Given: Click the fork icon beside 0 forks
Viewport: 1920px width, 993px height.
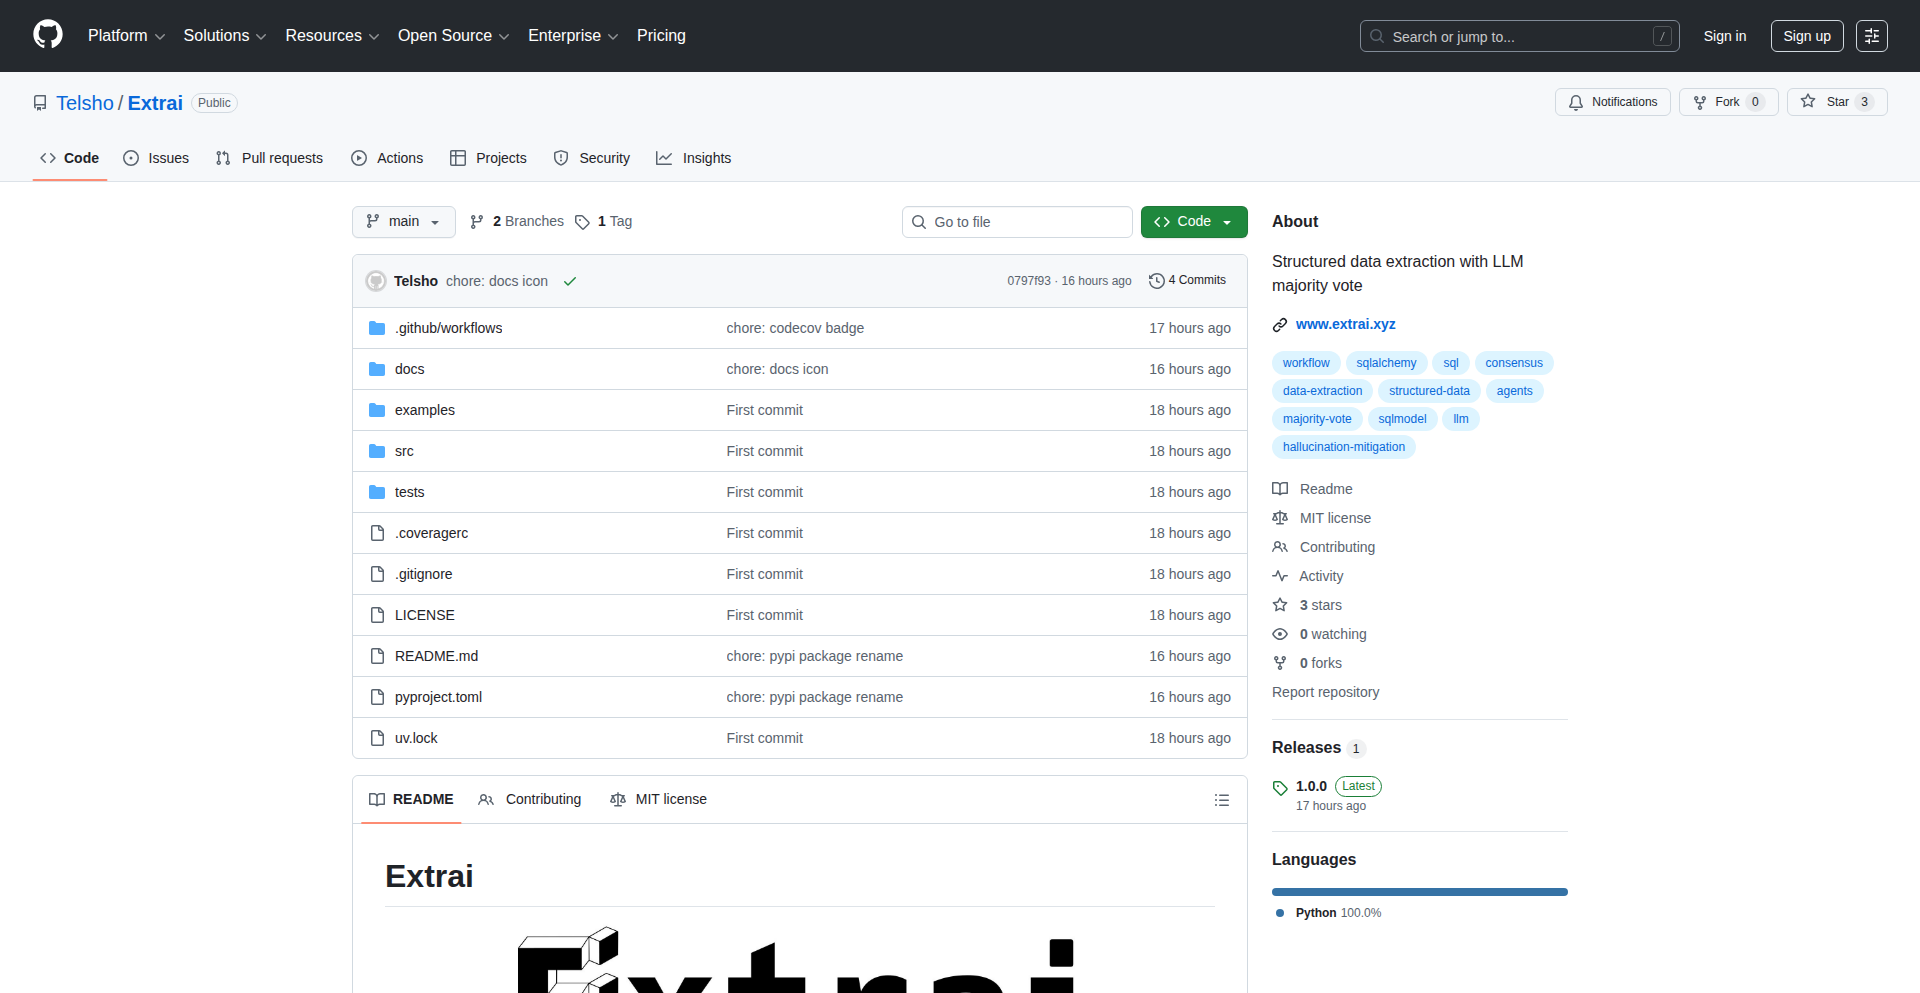Looking at the screenshot, I should pos(1280,663).
